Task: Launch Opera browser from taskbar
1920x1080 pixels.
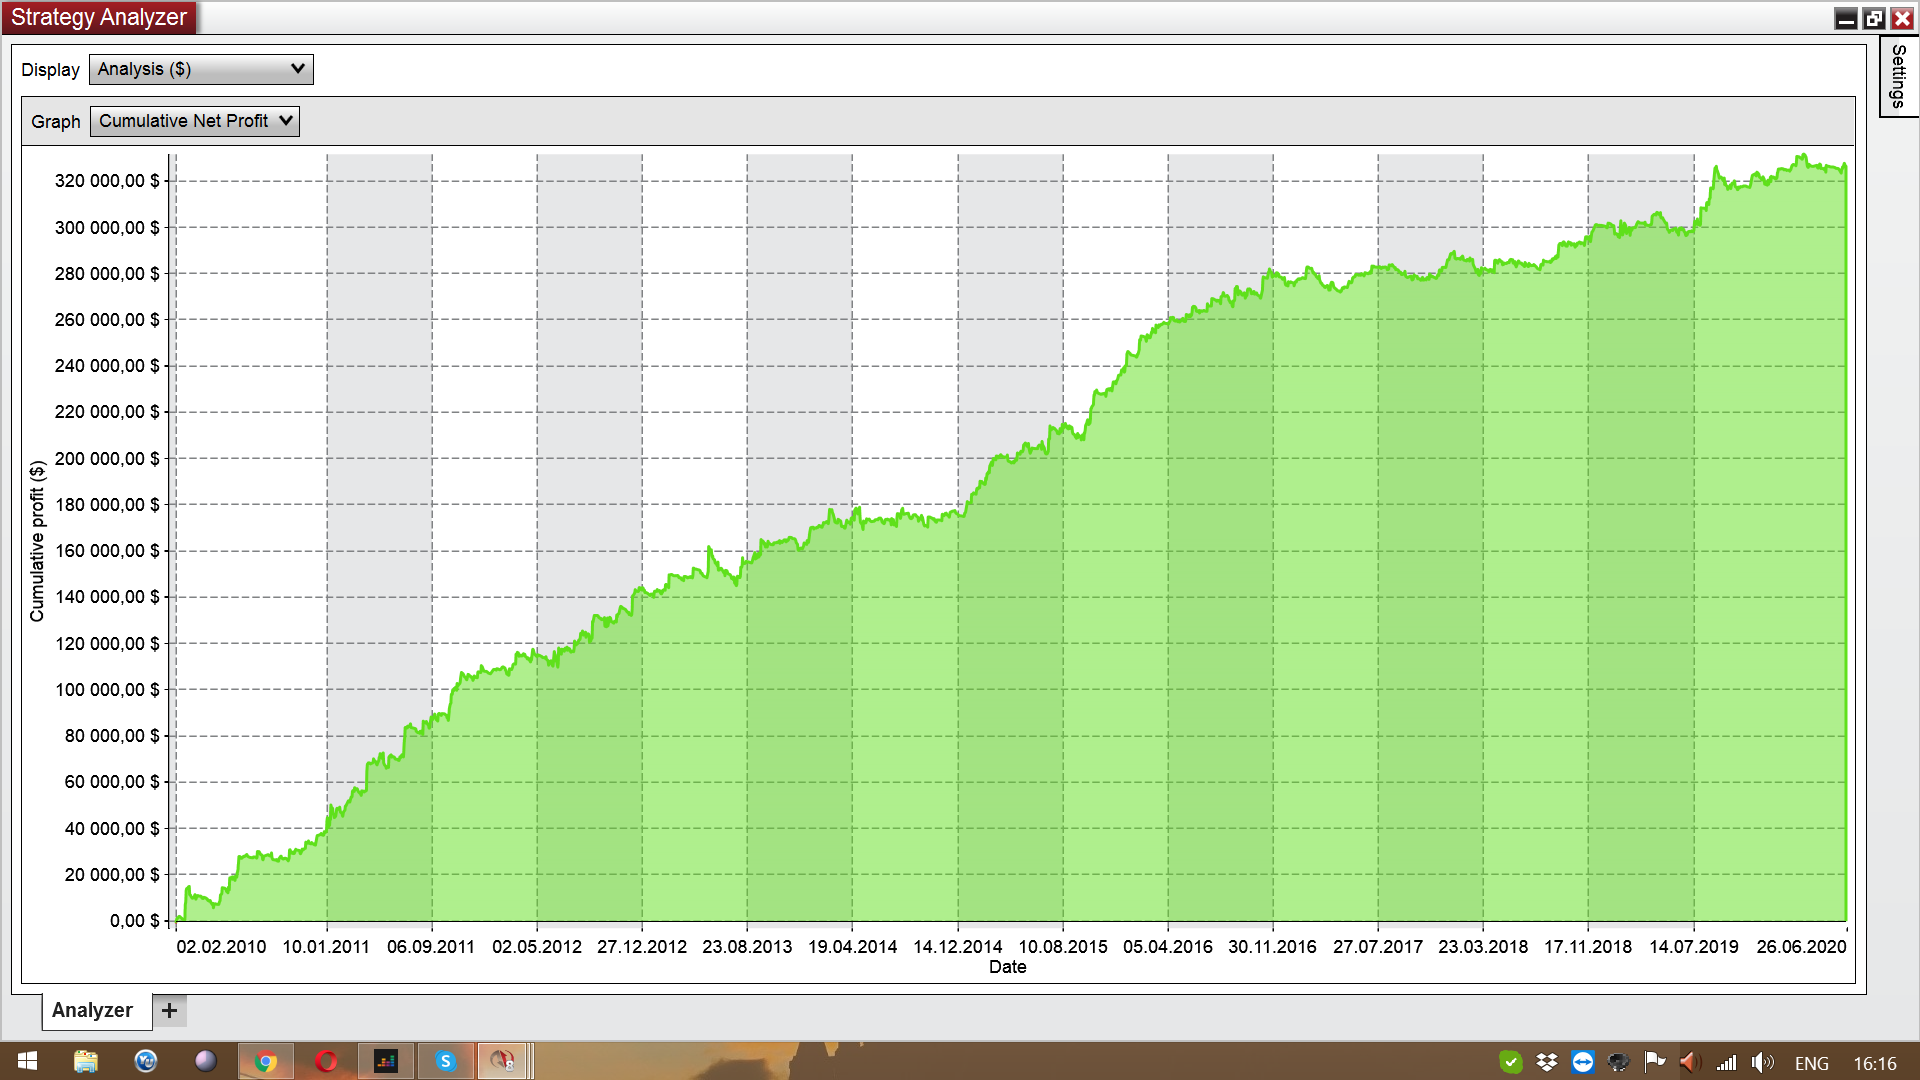Action: [x=326, y=1061]
